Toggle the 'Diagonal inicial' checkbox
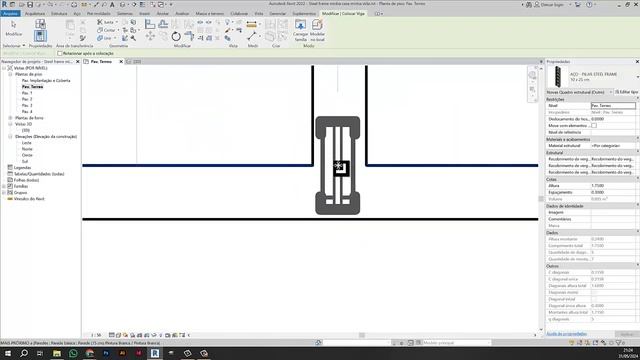 coord(594,299)
